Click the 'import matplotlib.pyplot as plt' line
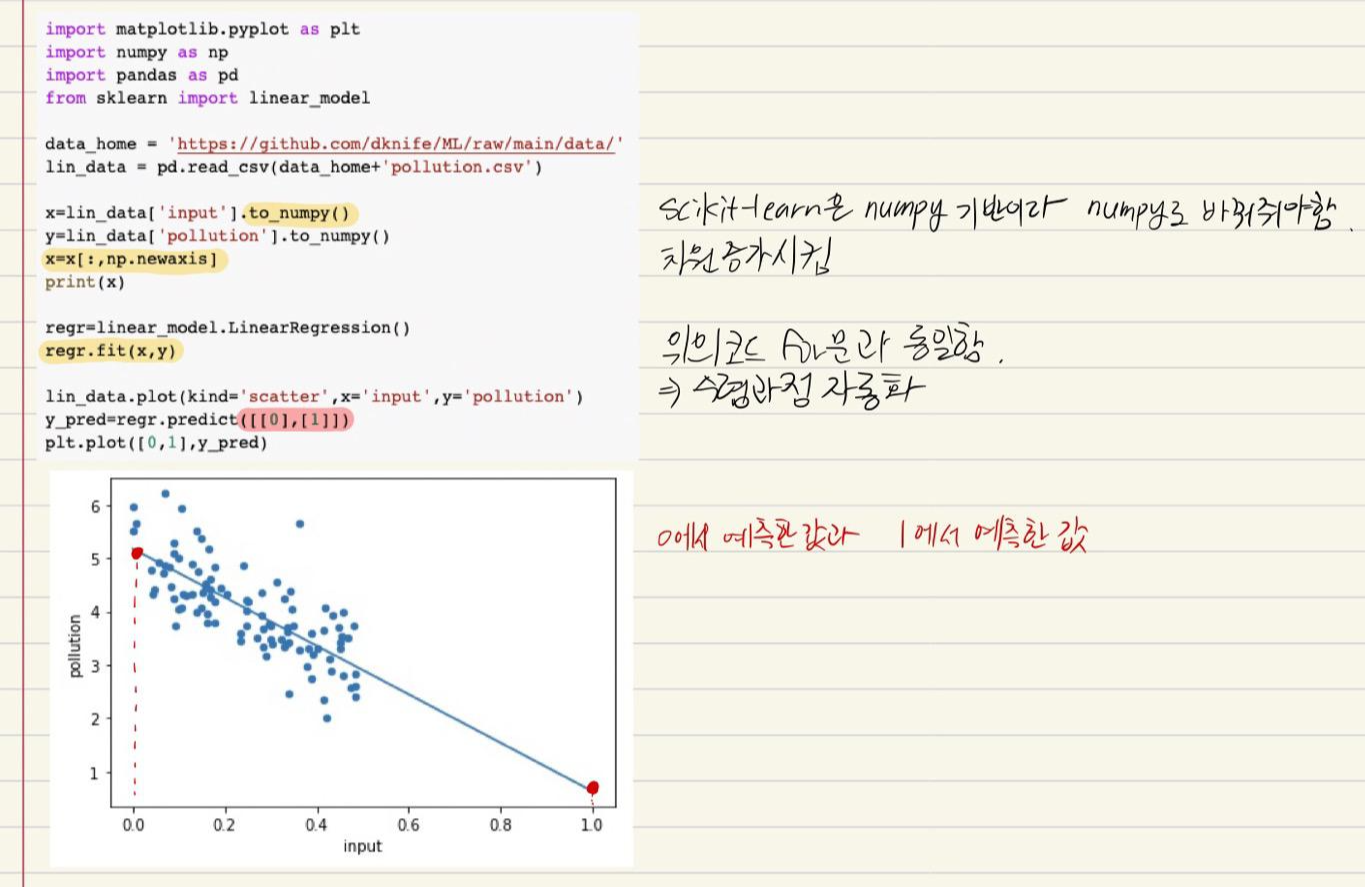 (x=202, y=29)
